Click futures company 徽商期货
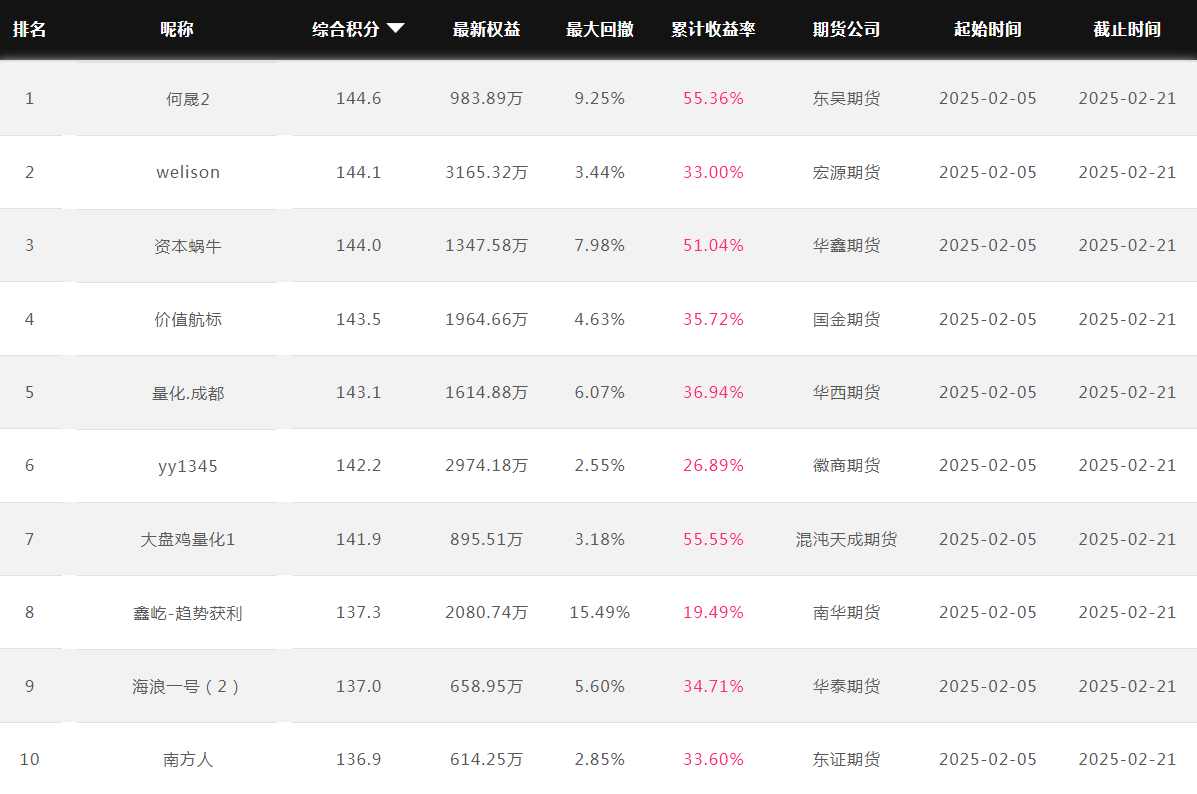The height and width of the screenshot is (794, 1197). pos(847,466)
